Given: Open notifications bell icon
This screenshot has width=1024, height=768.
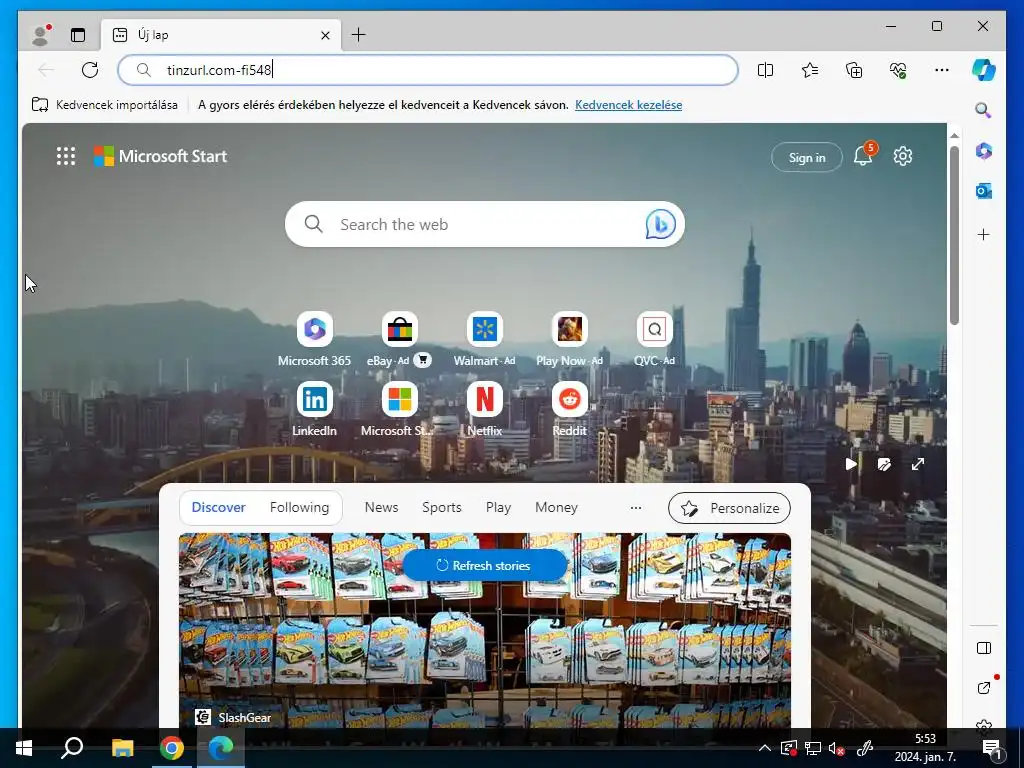Looking at the screenshot, I should pyautogui.click(x=863, y=155).
